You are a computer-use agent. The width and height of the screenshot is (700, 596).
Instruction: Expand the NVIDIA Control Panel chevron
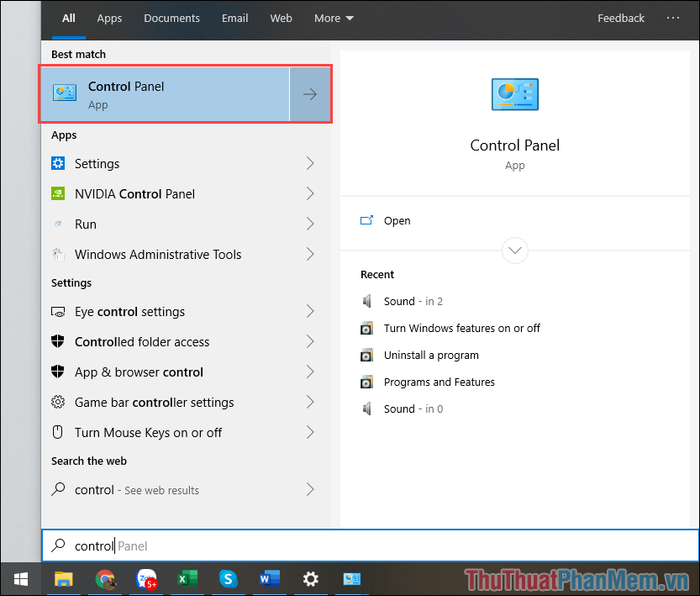[310, 194]
